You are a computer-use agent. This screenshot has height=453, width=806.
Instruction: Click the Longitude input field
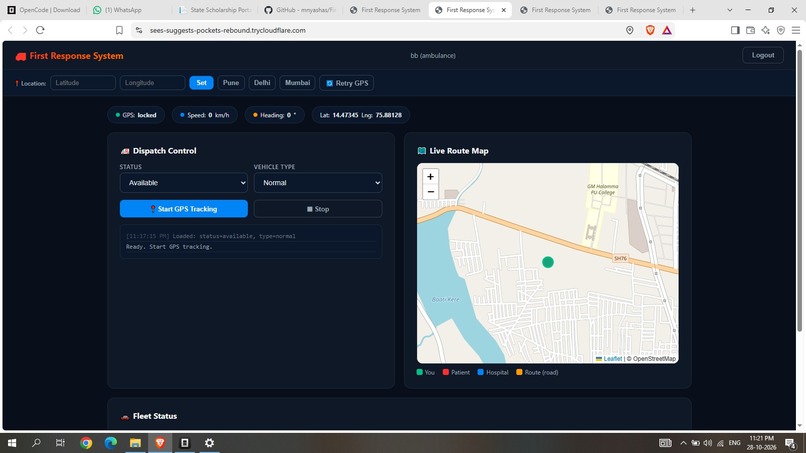click(153, 83)
